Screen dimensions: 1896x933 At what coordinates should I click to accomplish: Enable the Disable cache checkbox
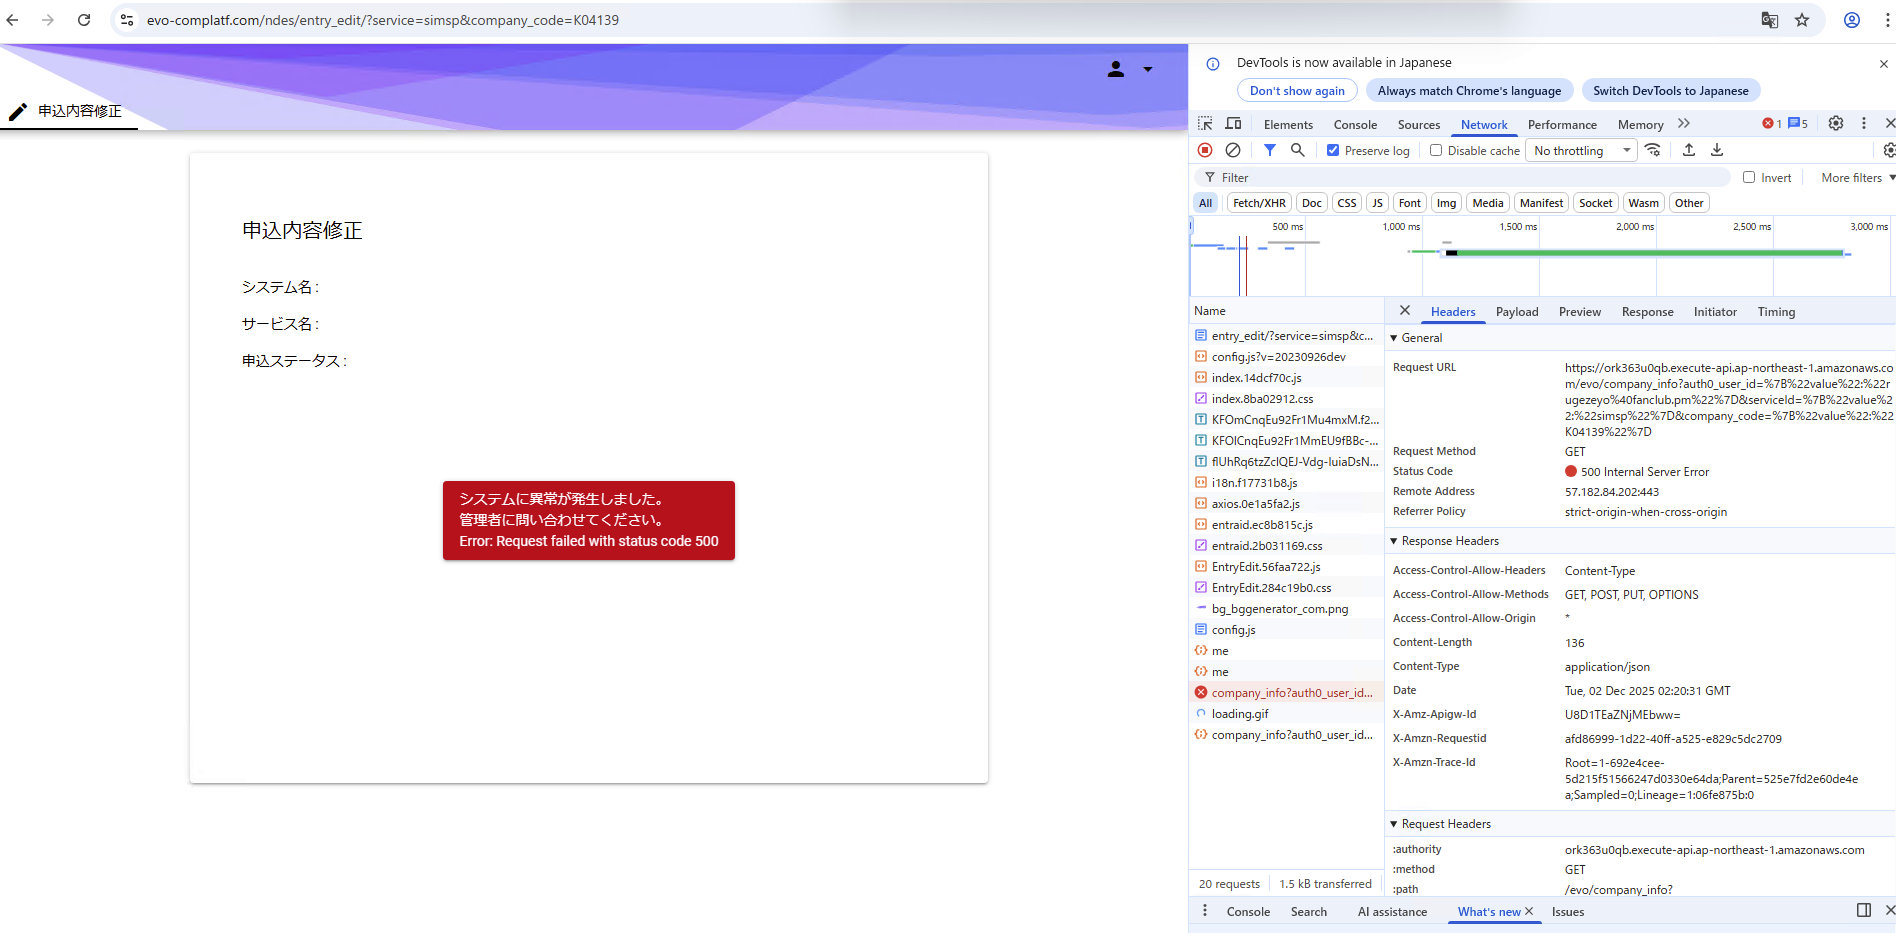1436,151
